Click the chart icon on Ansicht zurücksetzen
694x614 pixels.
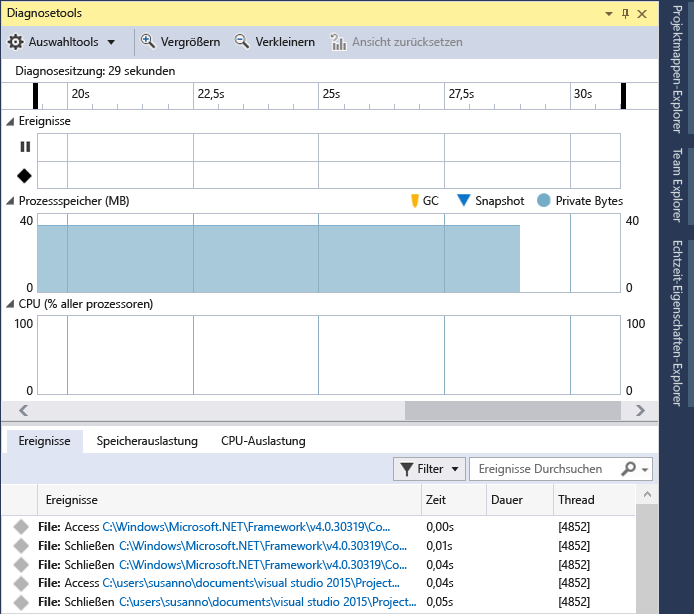click(x=338, y=42)
